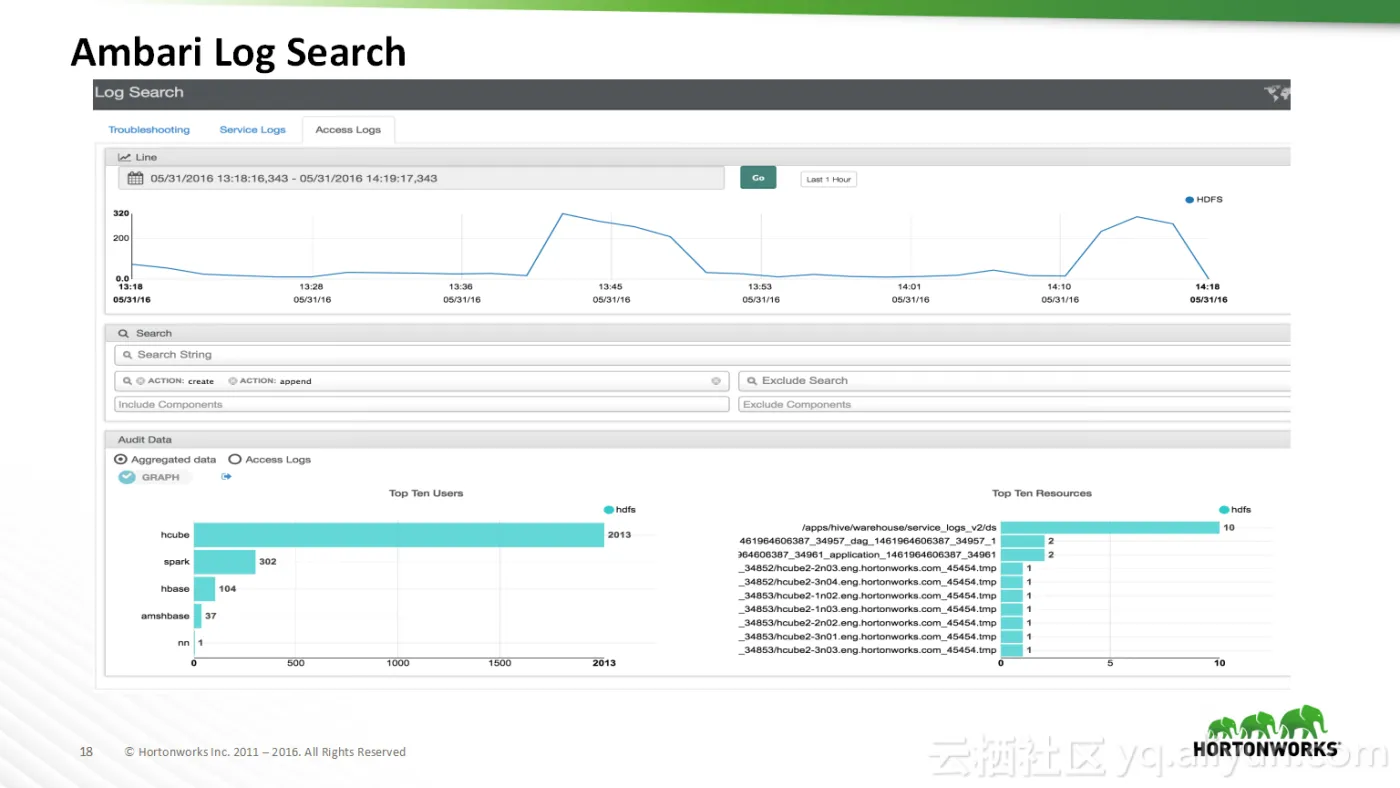1400x788 pixels.
Task: Collapse the Audit Data panel header
Action: coord(697,439)
